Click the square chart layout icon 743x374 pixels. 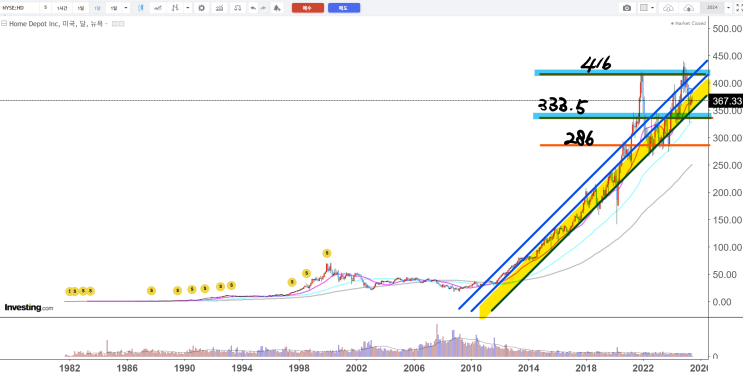pyautogui.click(x=643, y=8)
